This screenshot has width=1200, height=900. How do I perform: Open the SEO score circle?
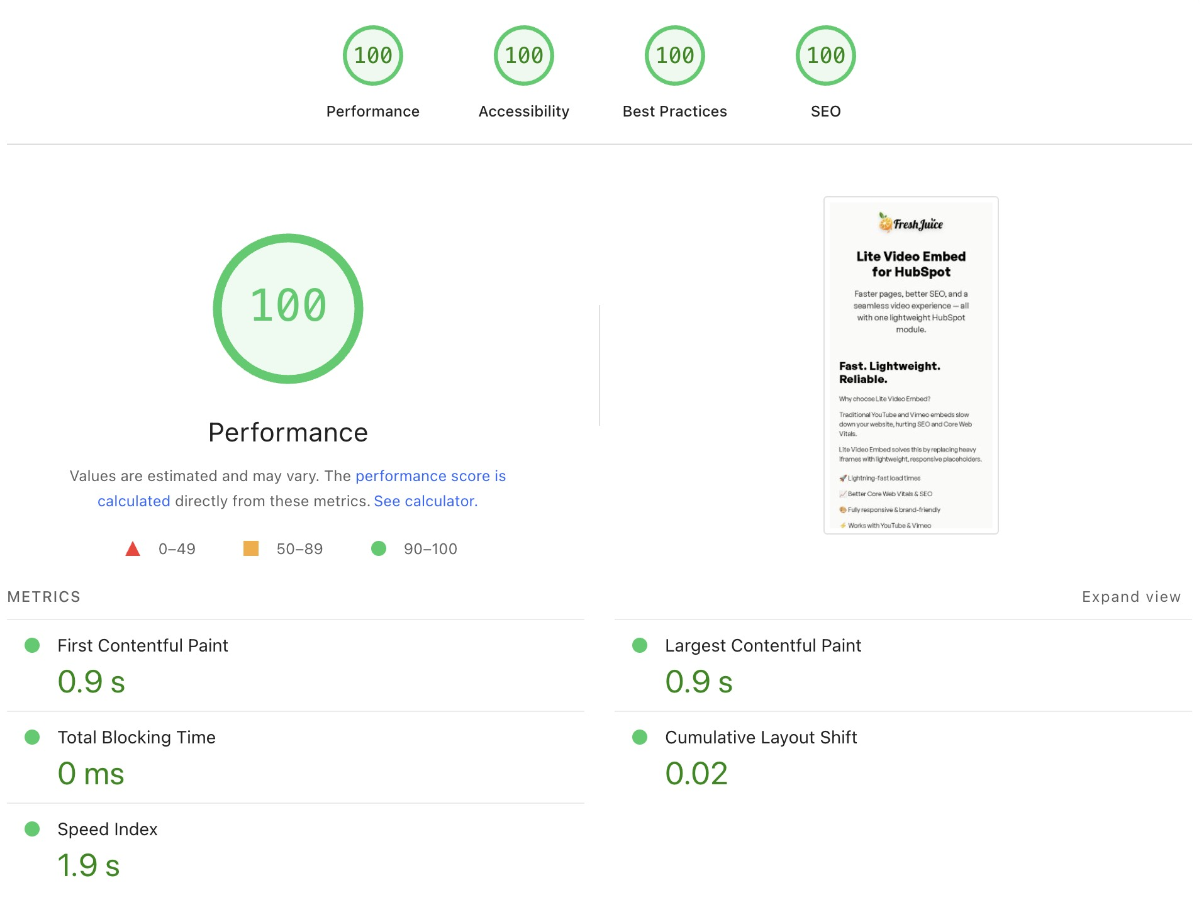[825, 55]
